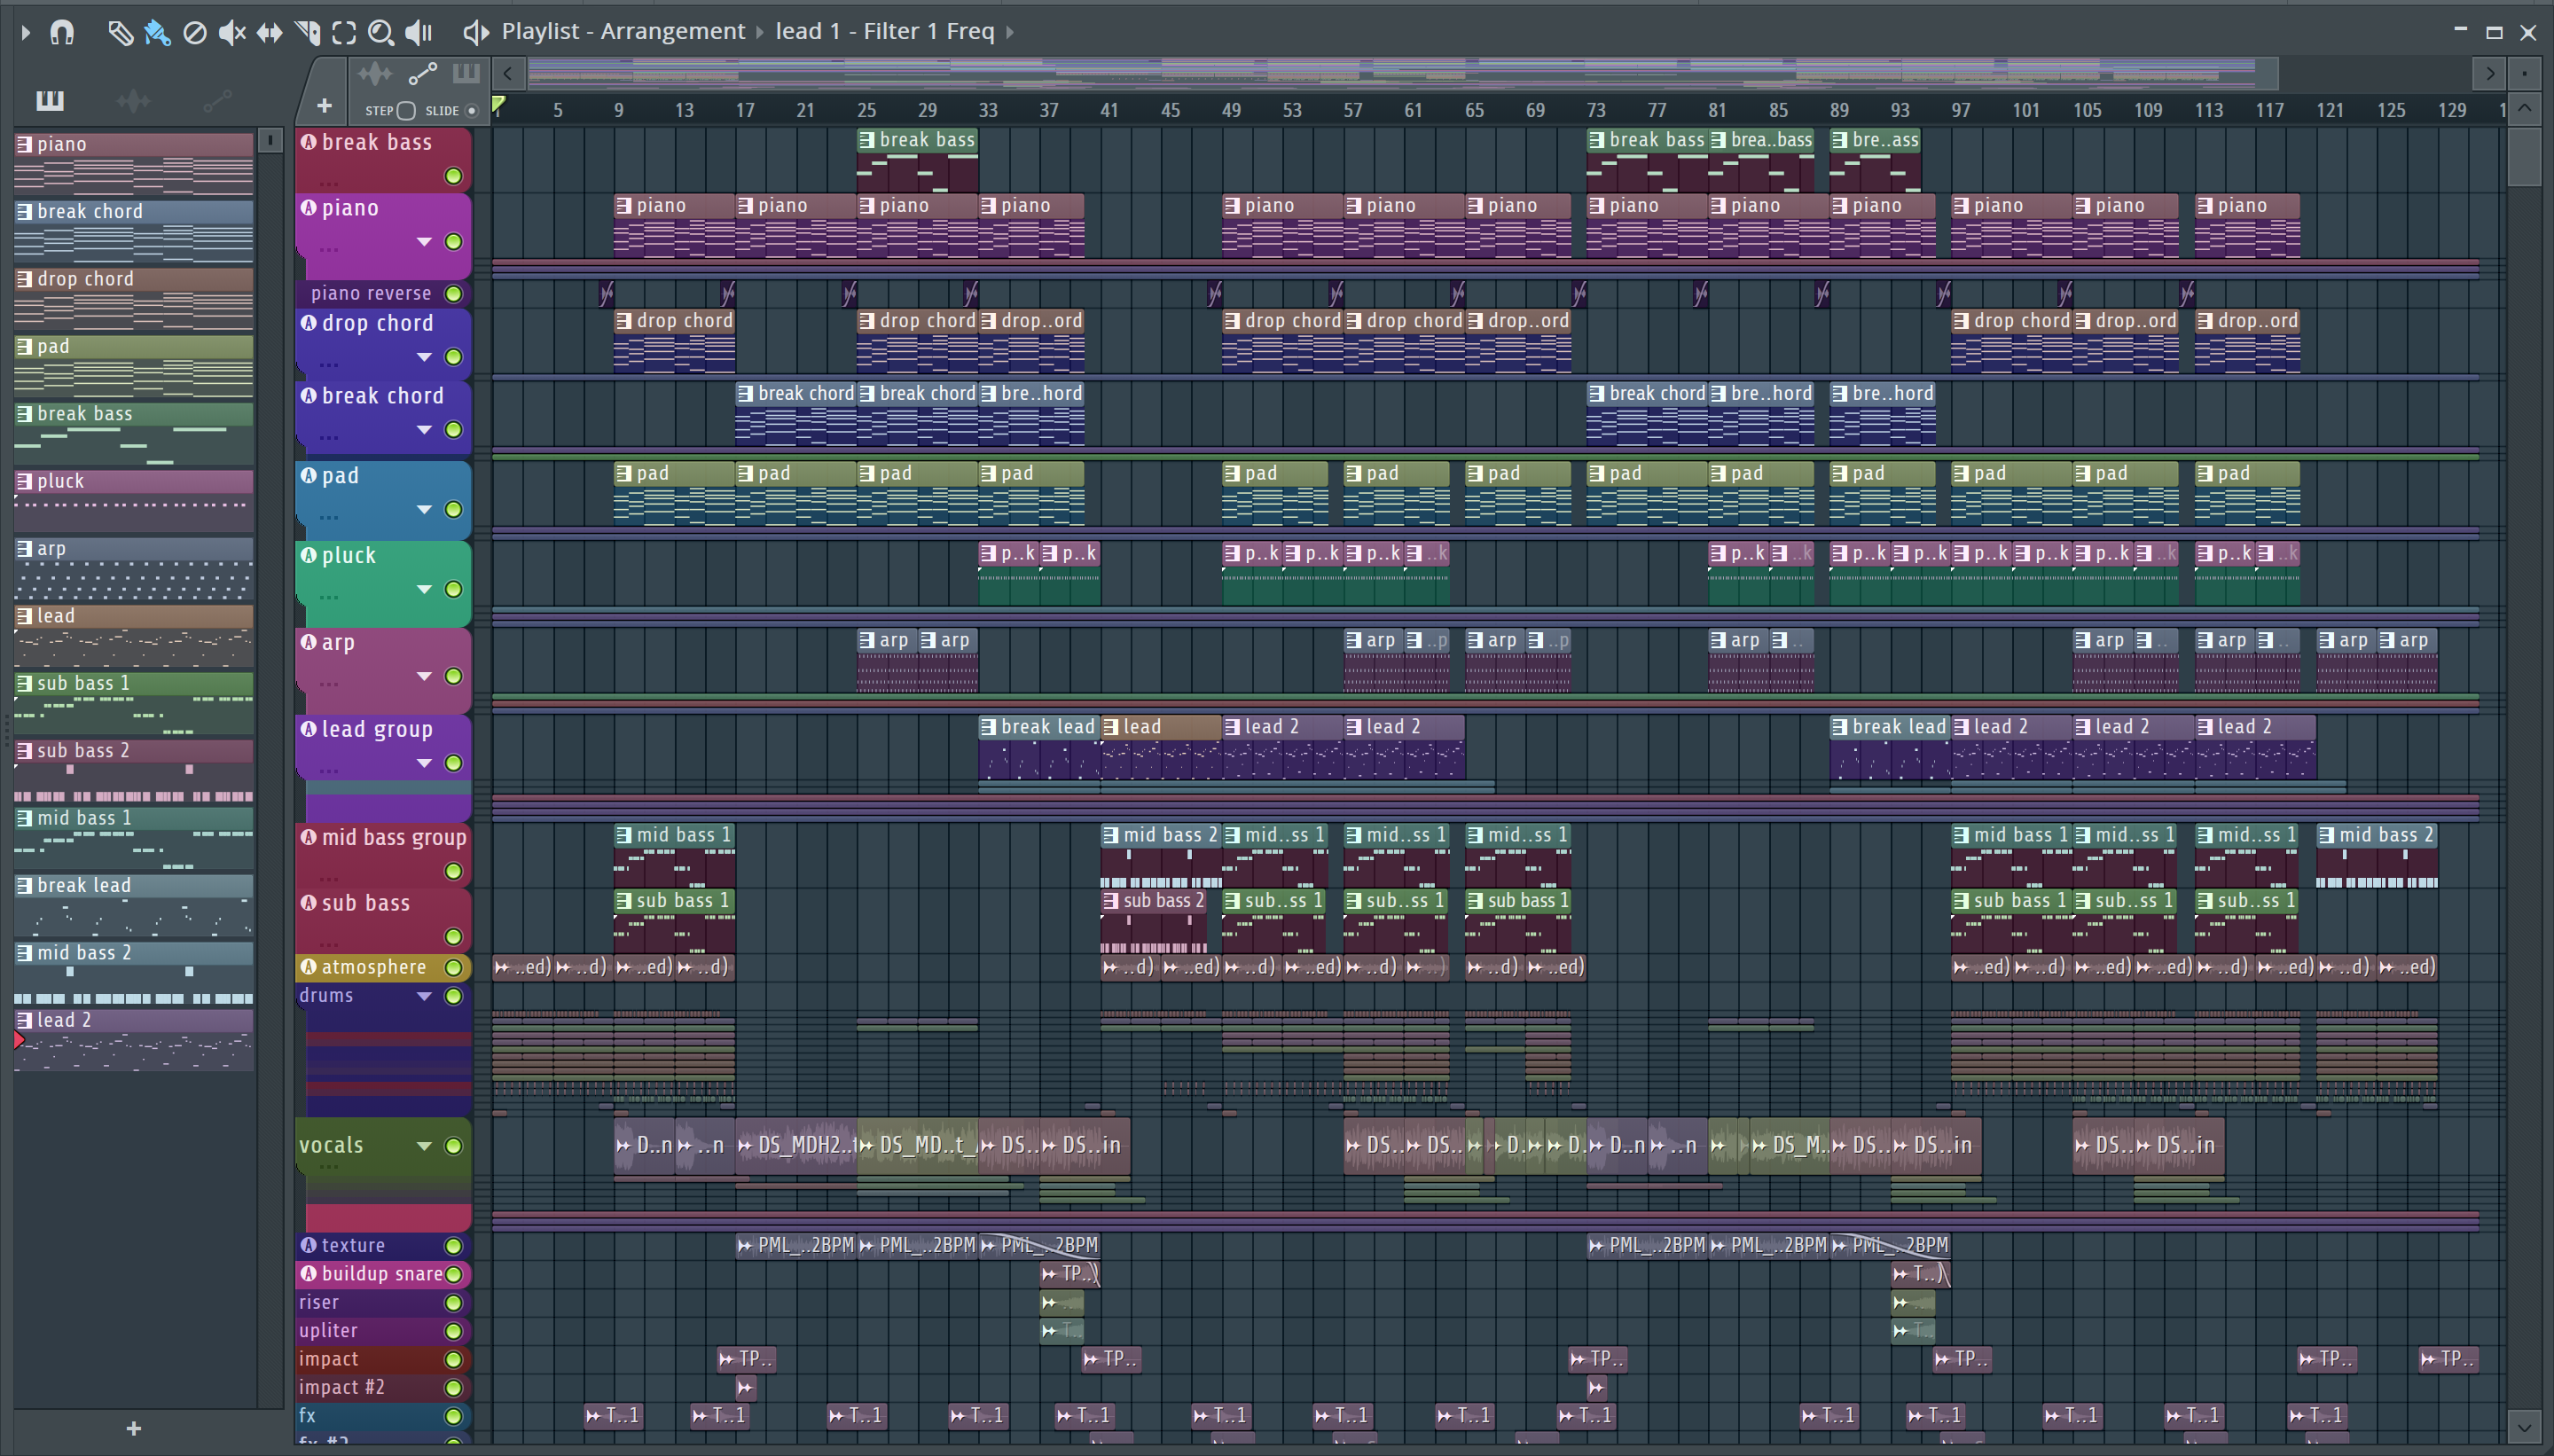Click the speaker icon beside Playlist title
This screenshot has width=2554, height=1456.
tap(476, 32)
